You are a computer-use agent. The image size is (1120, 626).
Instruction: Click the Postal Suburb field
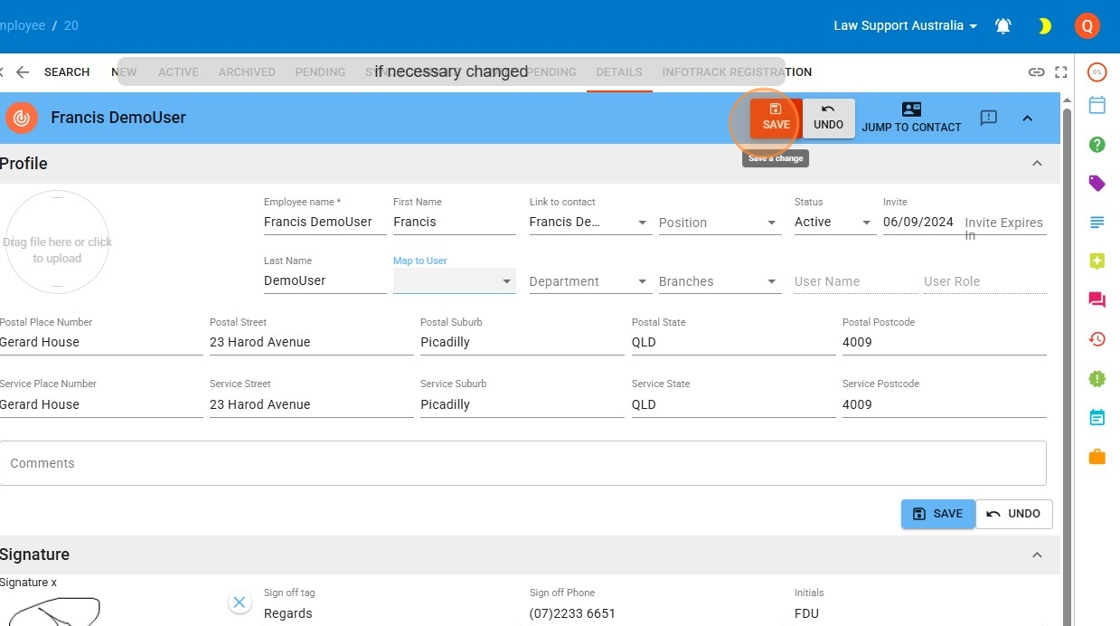coord(522,342)
